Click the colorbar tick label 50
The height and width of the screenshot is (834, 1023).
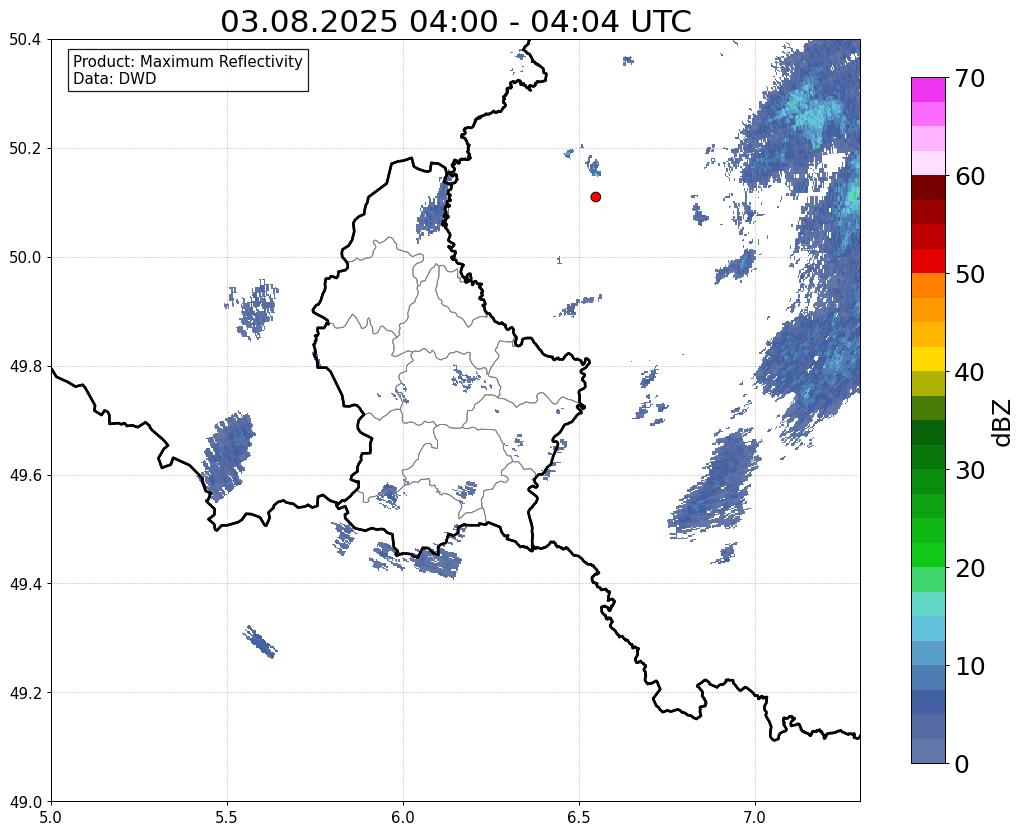[969, 274]
